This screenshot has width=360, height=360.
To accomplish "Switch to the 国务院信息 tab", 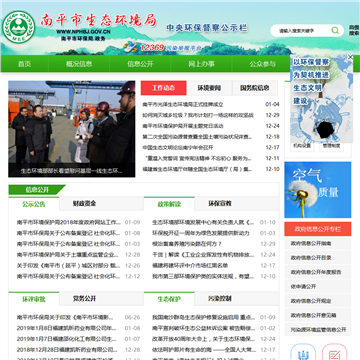I will point(255,88).
